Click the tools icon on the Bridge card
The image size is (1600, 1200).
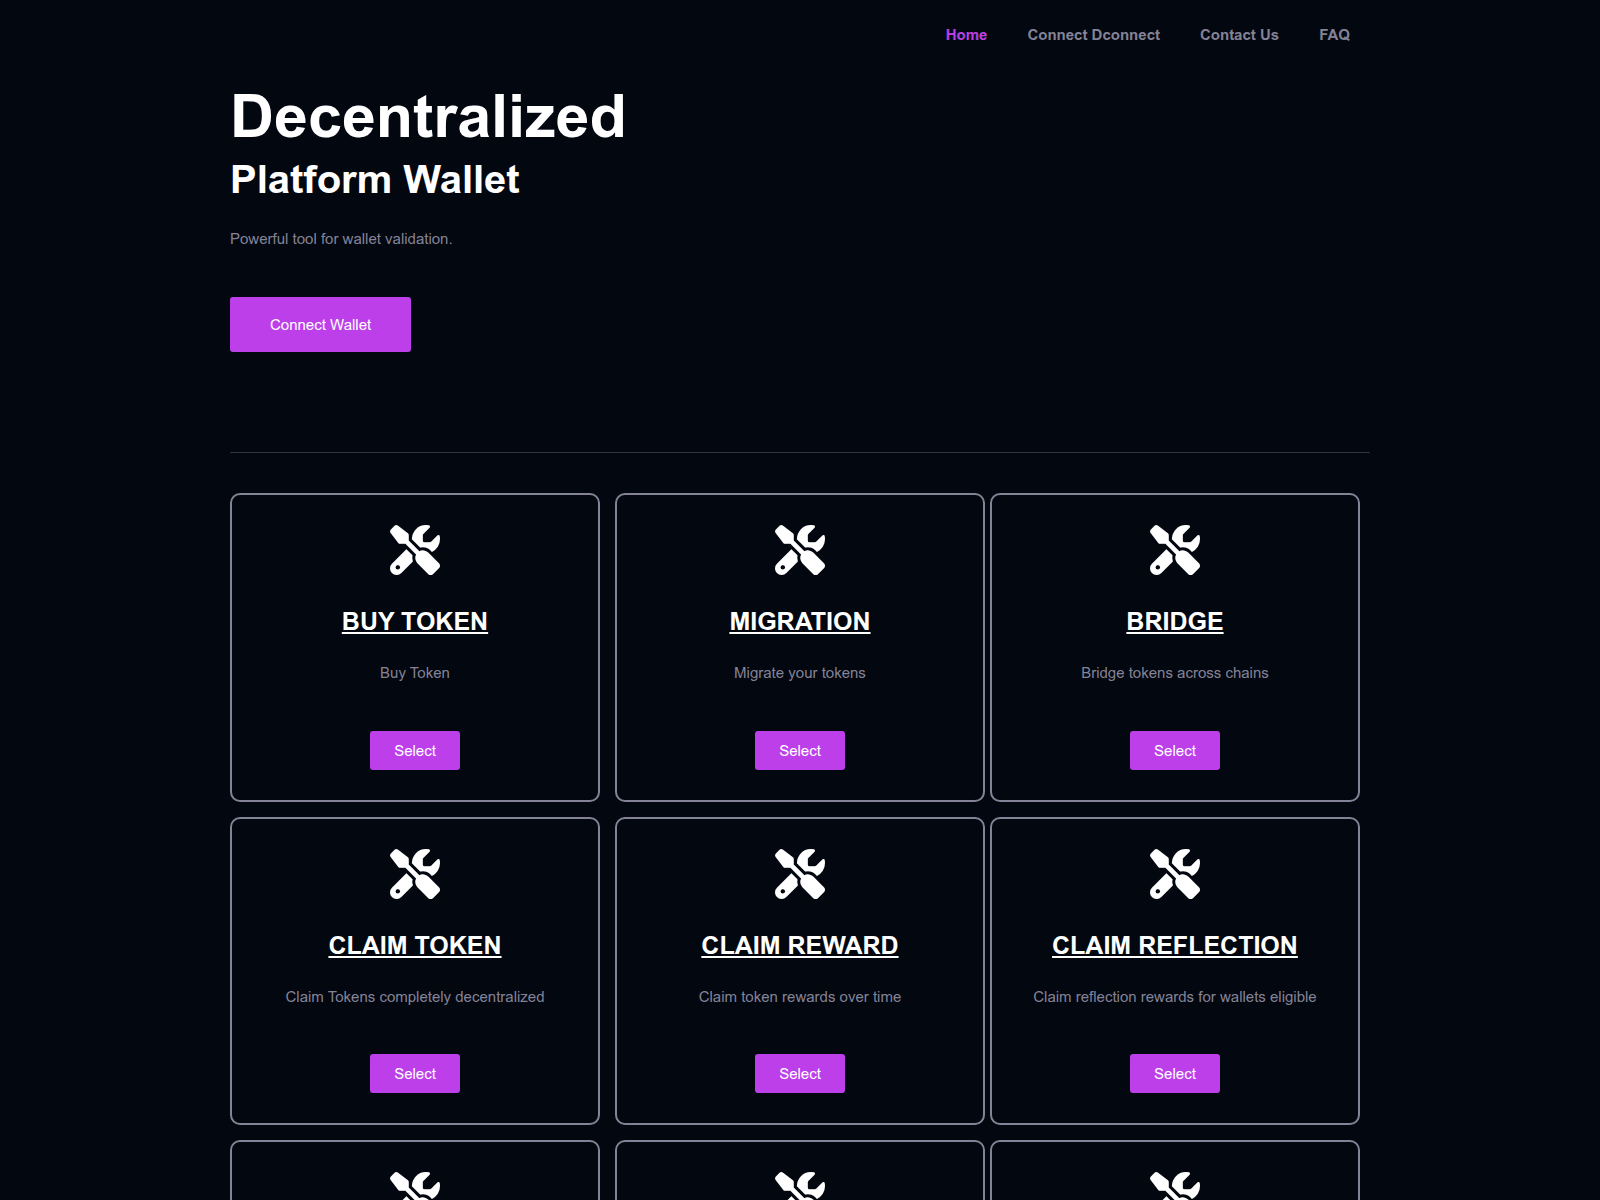click(1175, 550)
